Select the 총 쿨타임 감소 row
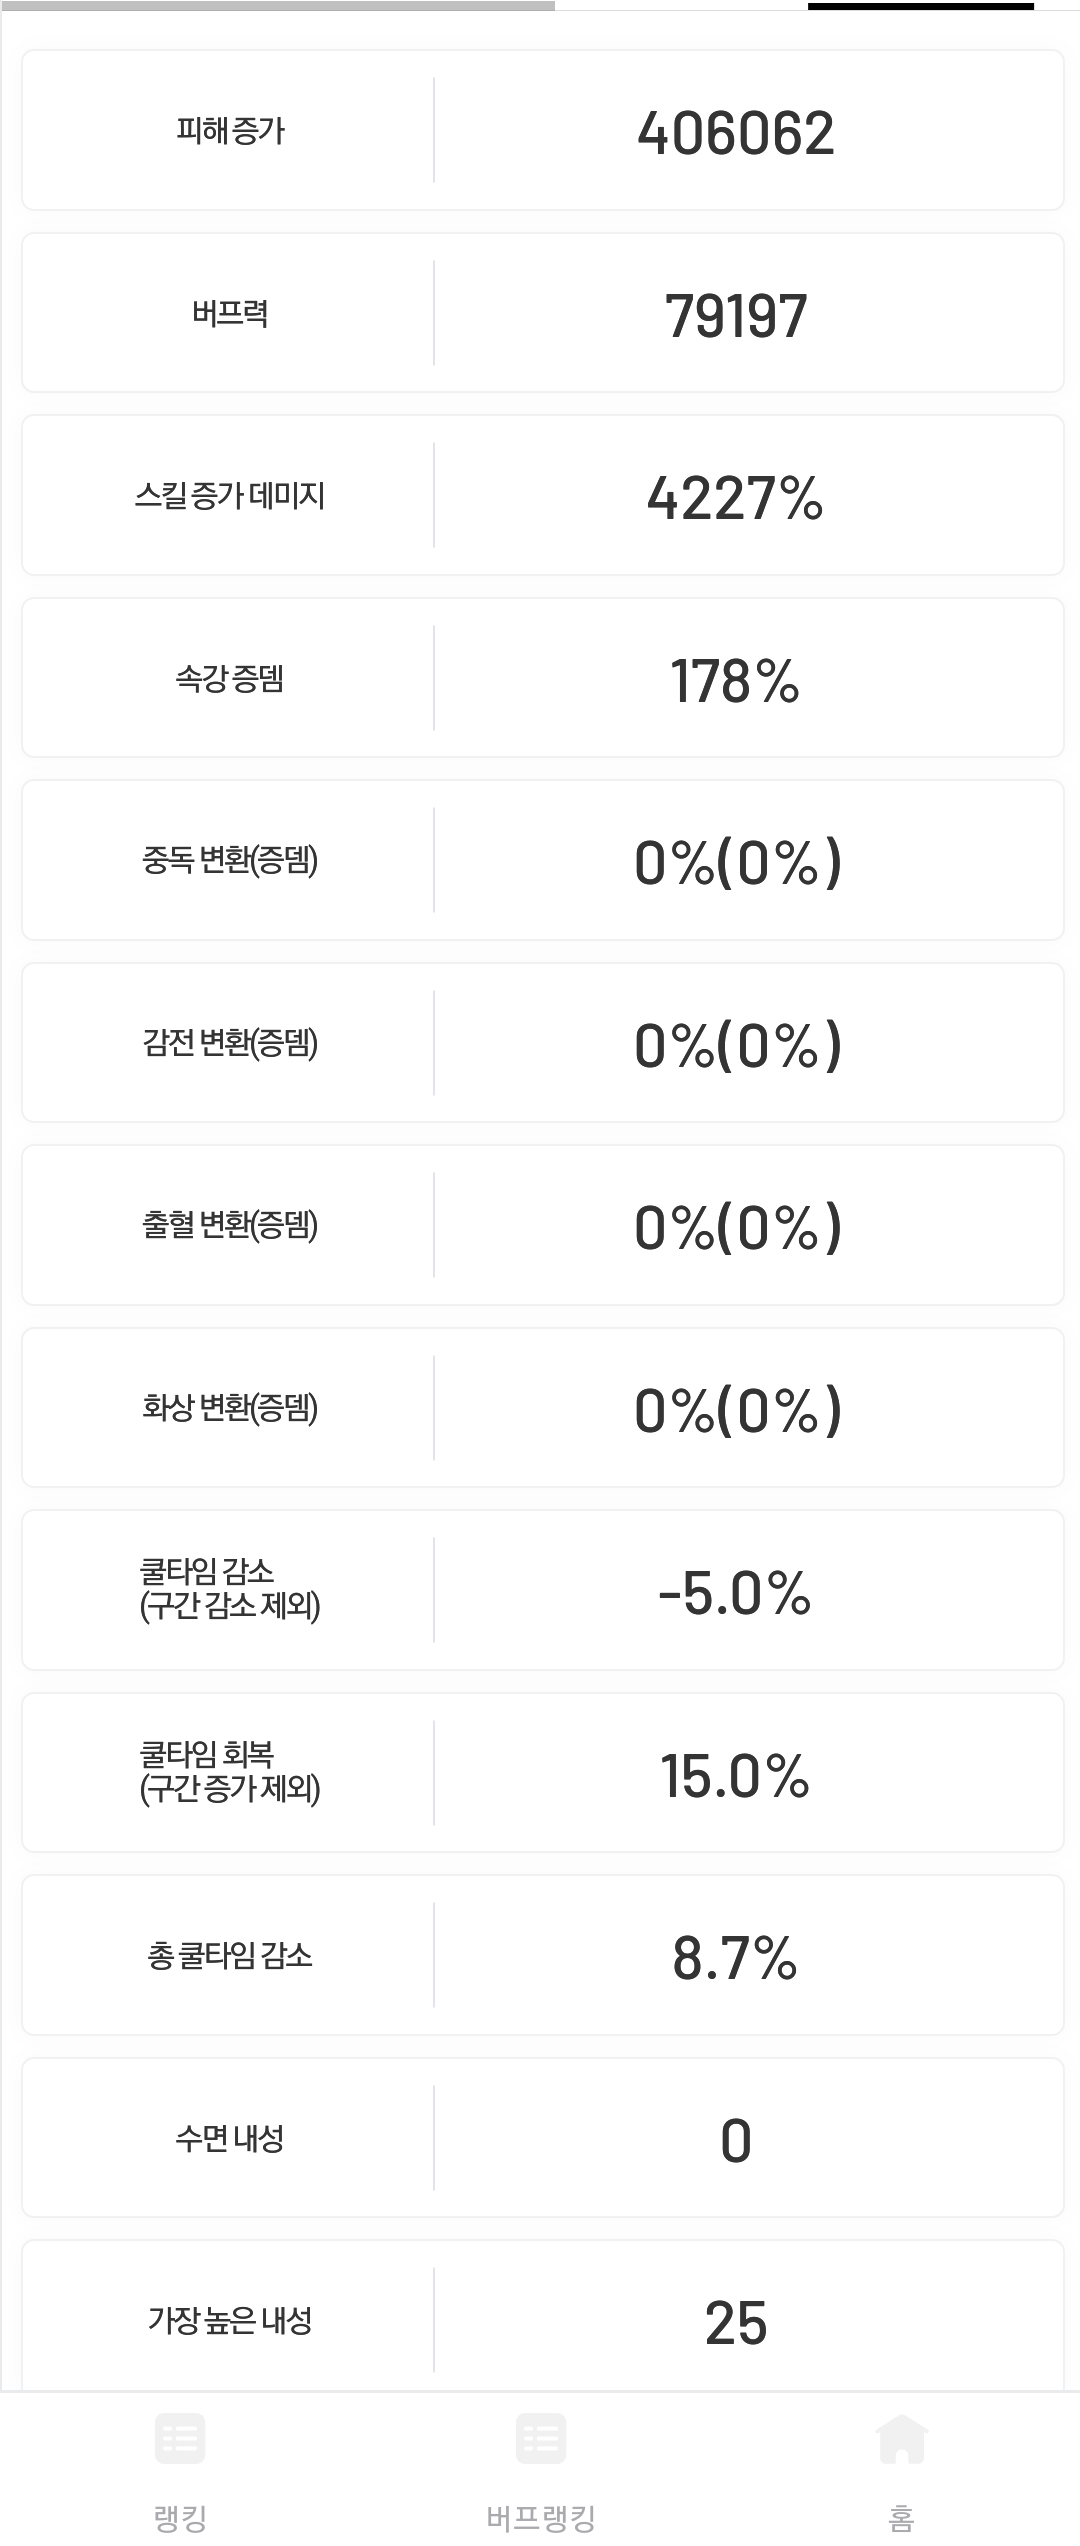The height and width of the screenshot is (2546, 1080). [x=543, y=1955]
